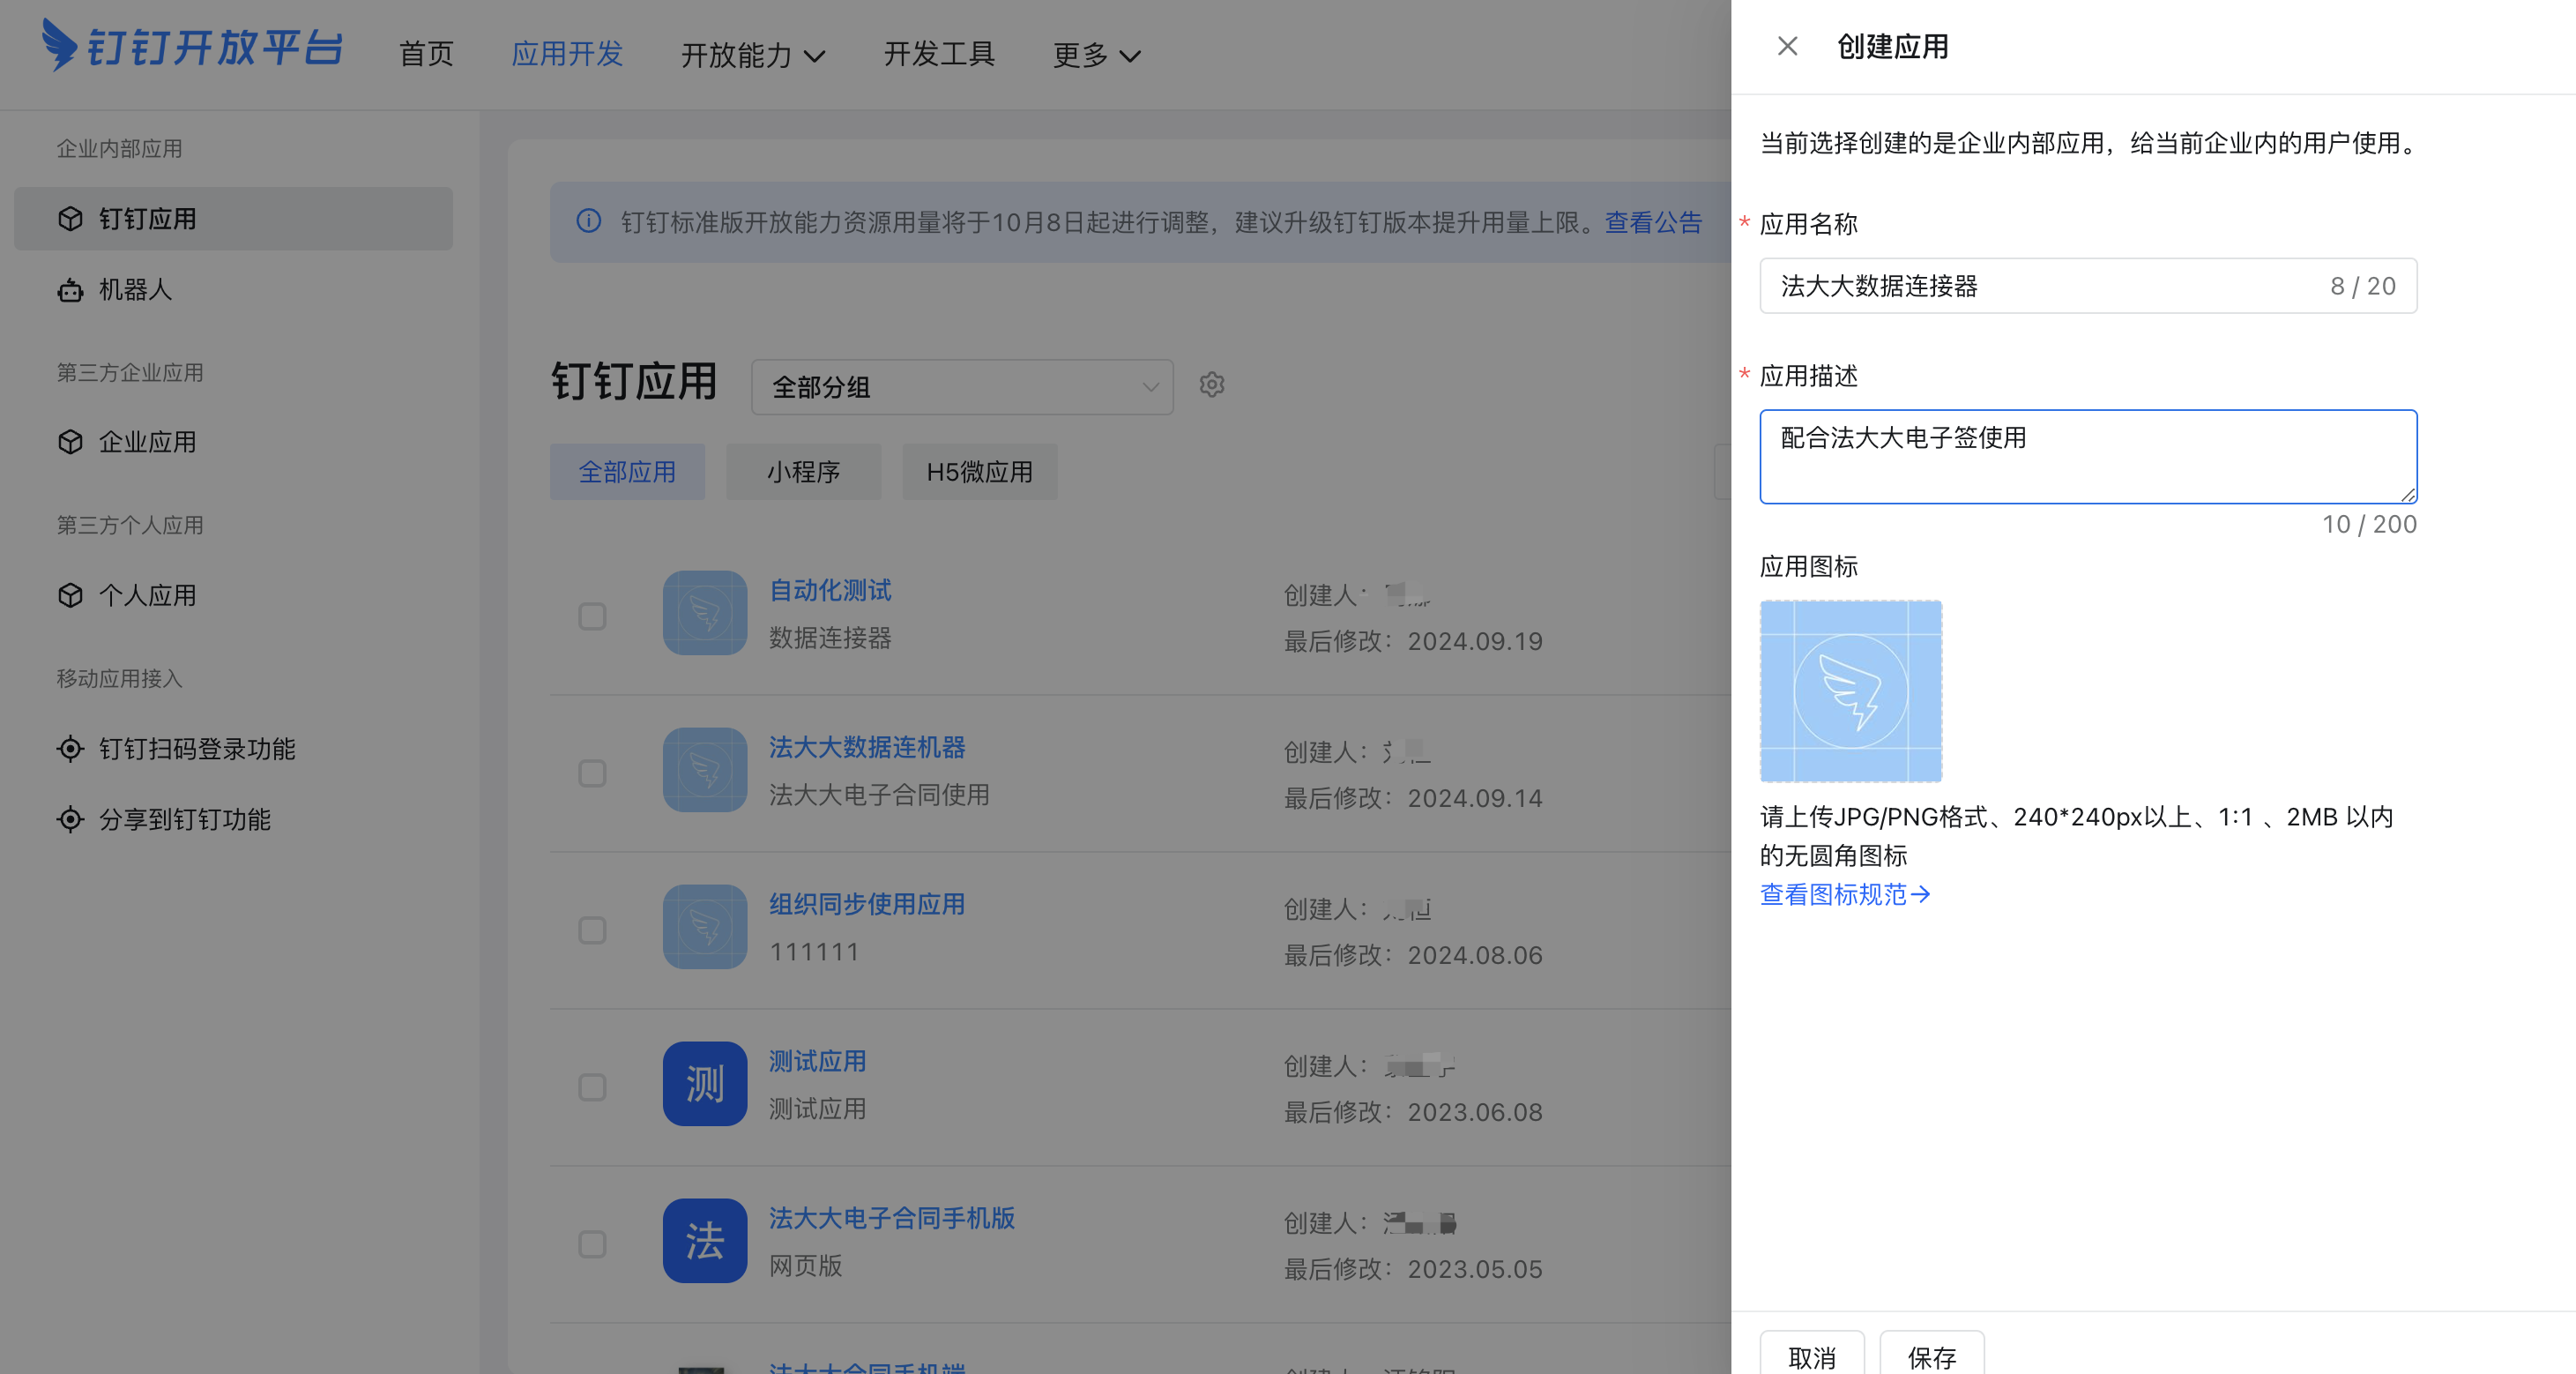
Task: Open the 查看图标规范 link
Action: point(1845,894)
